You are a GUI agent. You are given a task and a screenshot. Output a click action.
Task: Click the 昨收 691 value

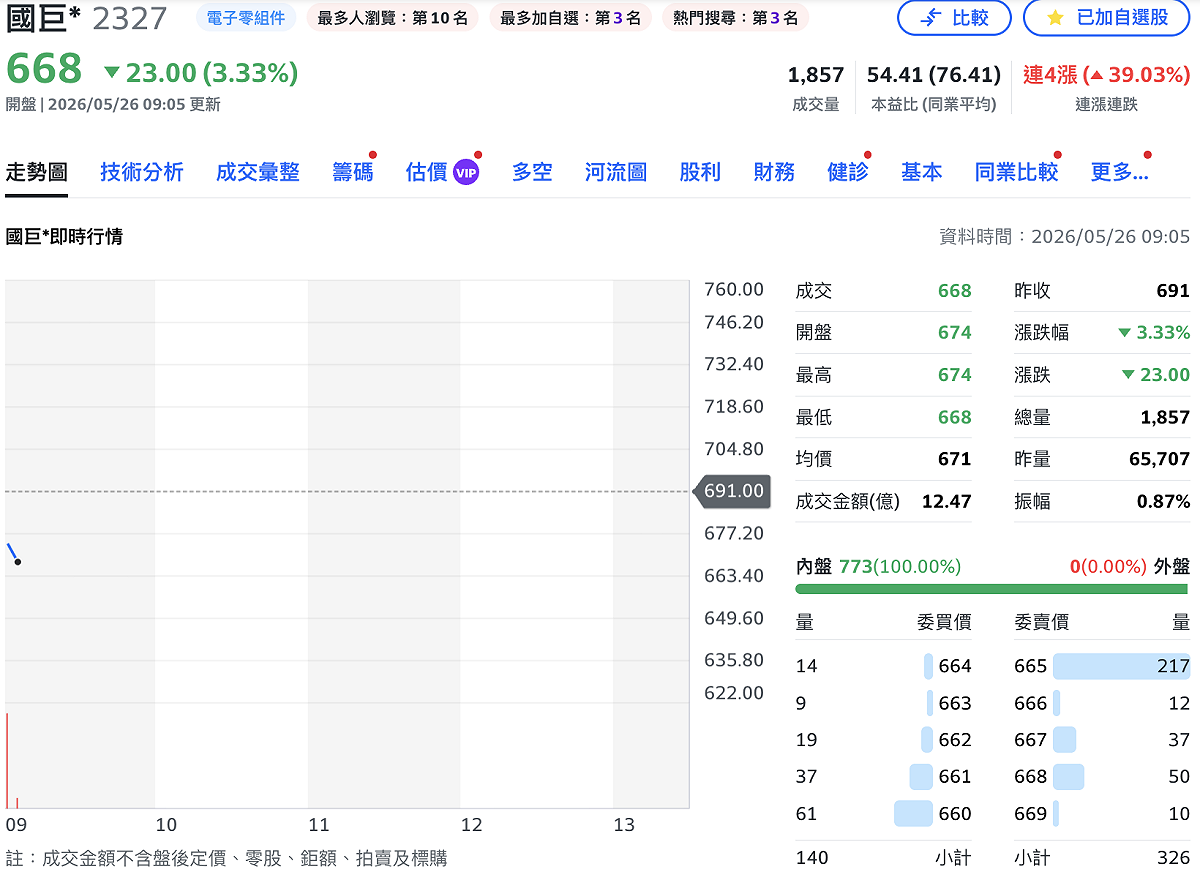tap(1173, 291)
